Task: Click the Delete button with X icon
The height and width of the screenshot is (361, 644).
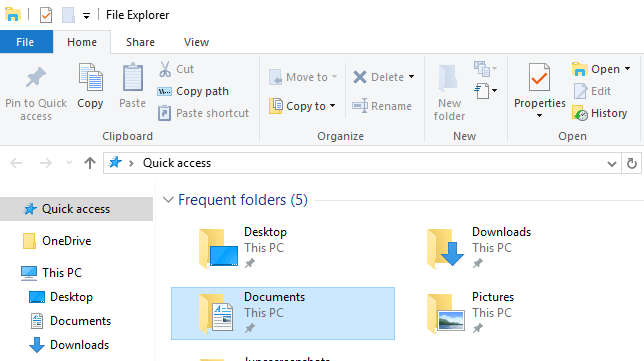Action: click(378, 77)
